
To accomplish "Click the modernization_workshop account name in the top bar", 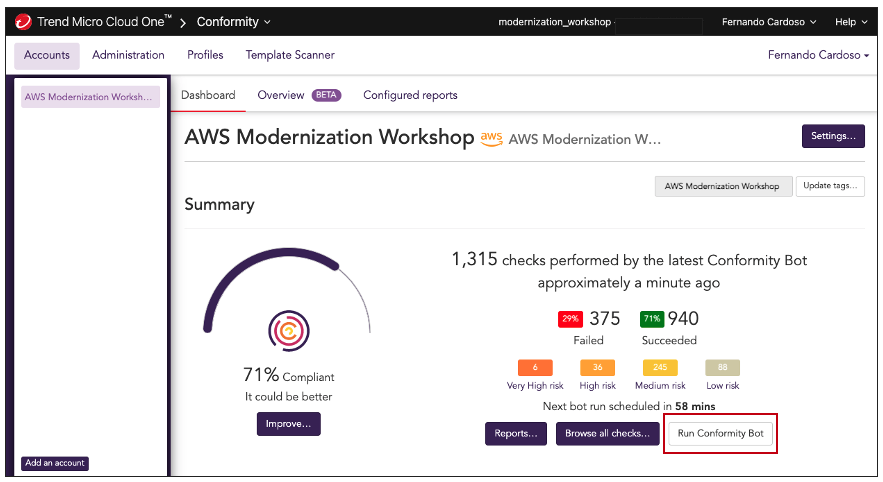I will tap(554, 22).
